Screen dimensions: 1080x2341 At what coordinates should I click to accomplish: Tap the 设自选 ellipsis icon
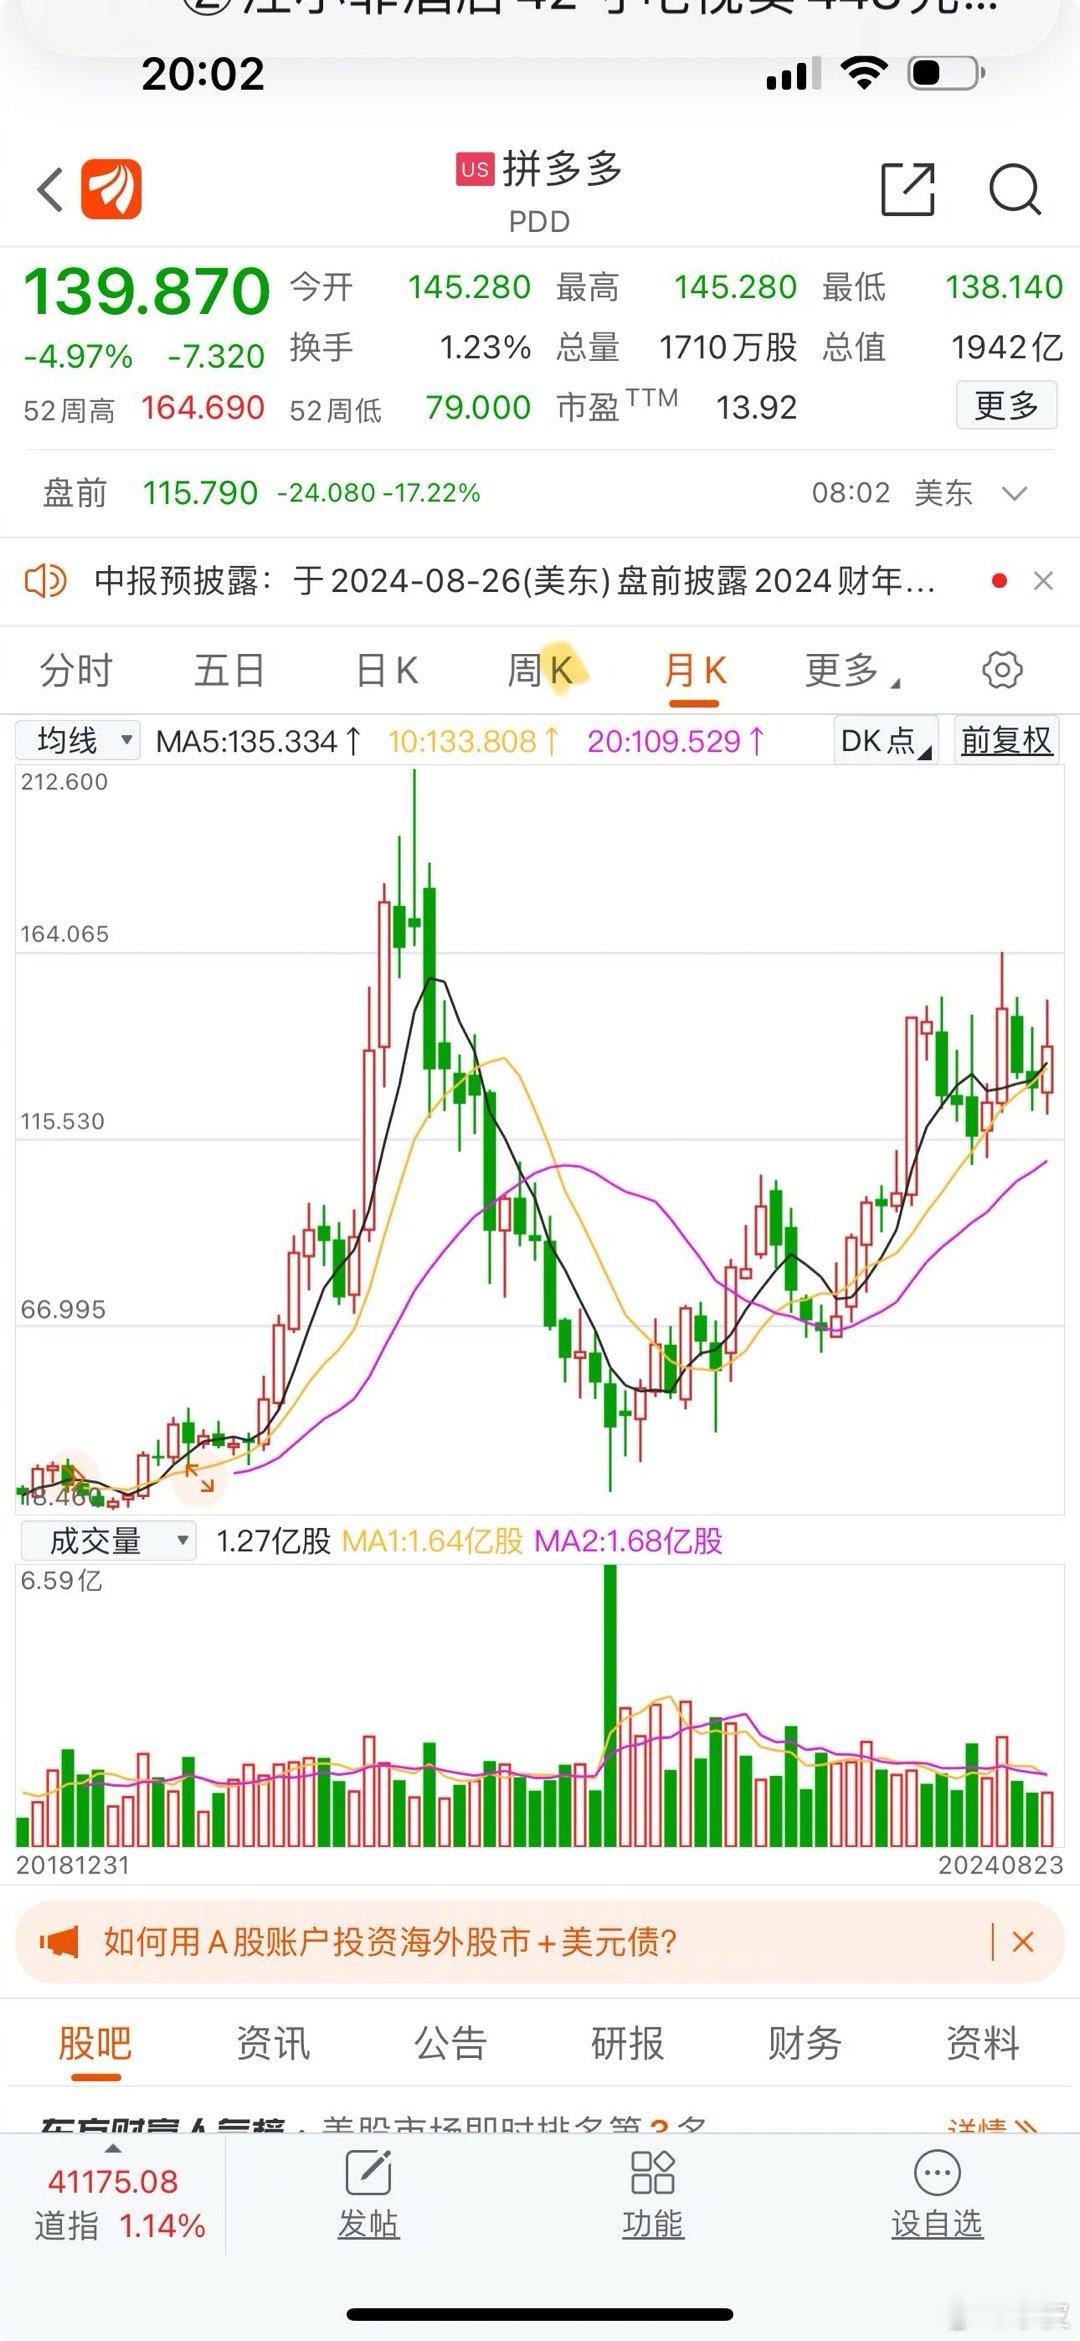pos(937,2173)
